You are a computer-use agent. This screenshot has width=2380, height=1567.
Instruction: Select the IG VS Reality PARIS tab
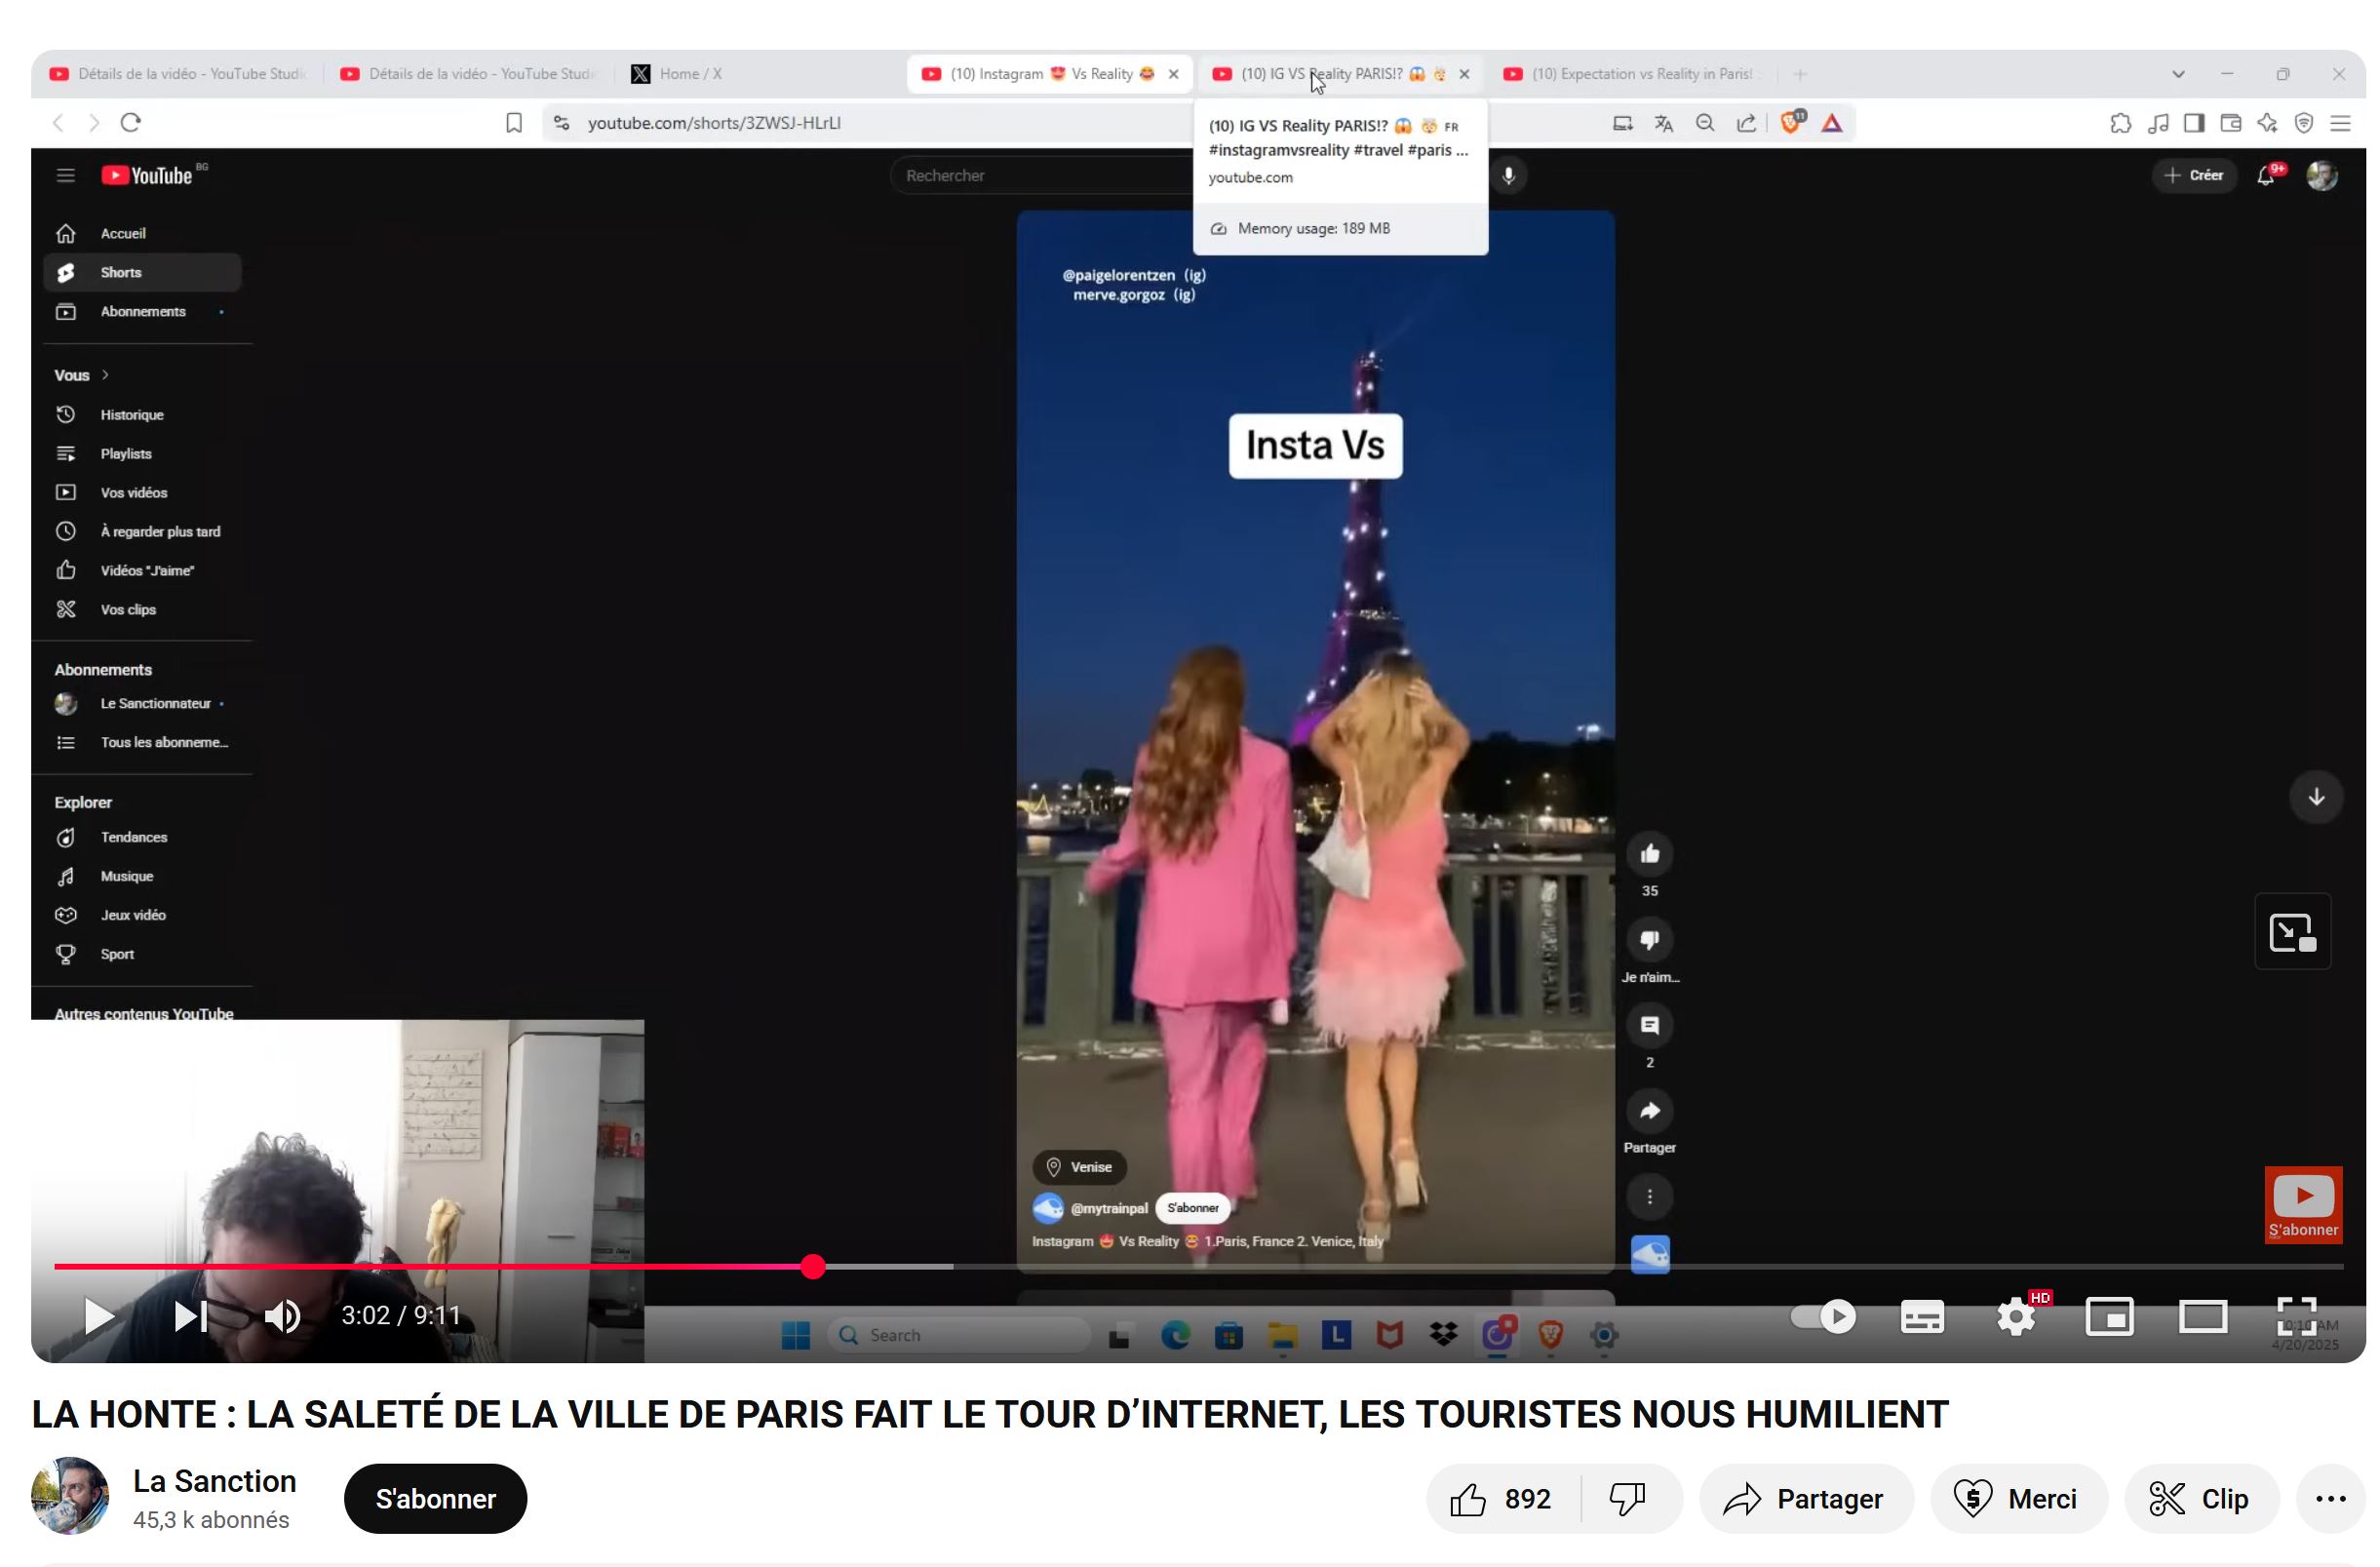pyautogui.click(x=1330, y=74)
